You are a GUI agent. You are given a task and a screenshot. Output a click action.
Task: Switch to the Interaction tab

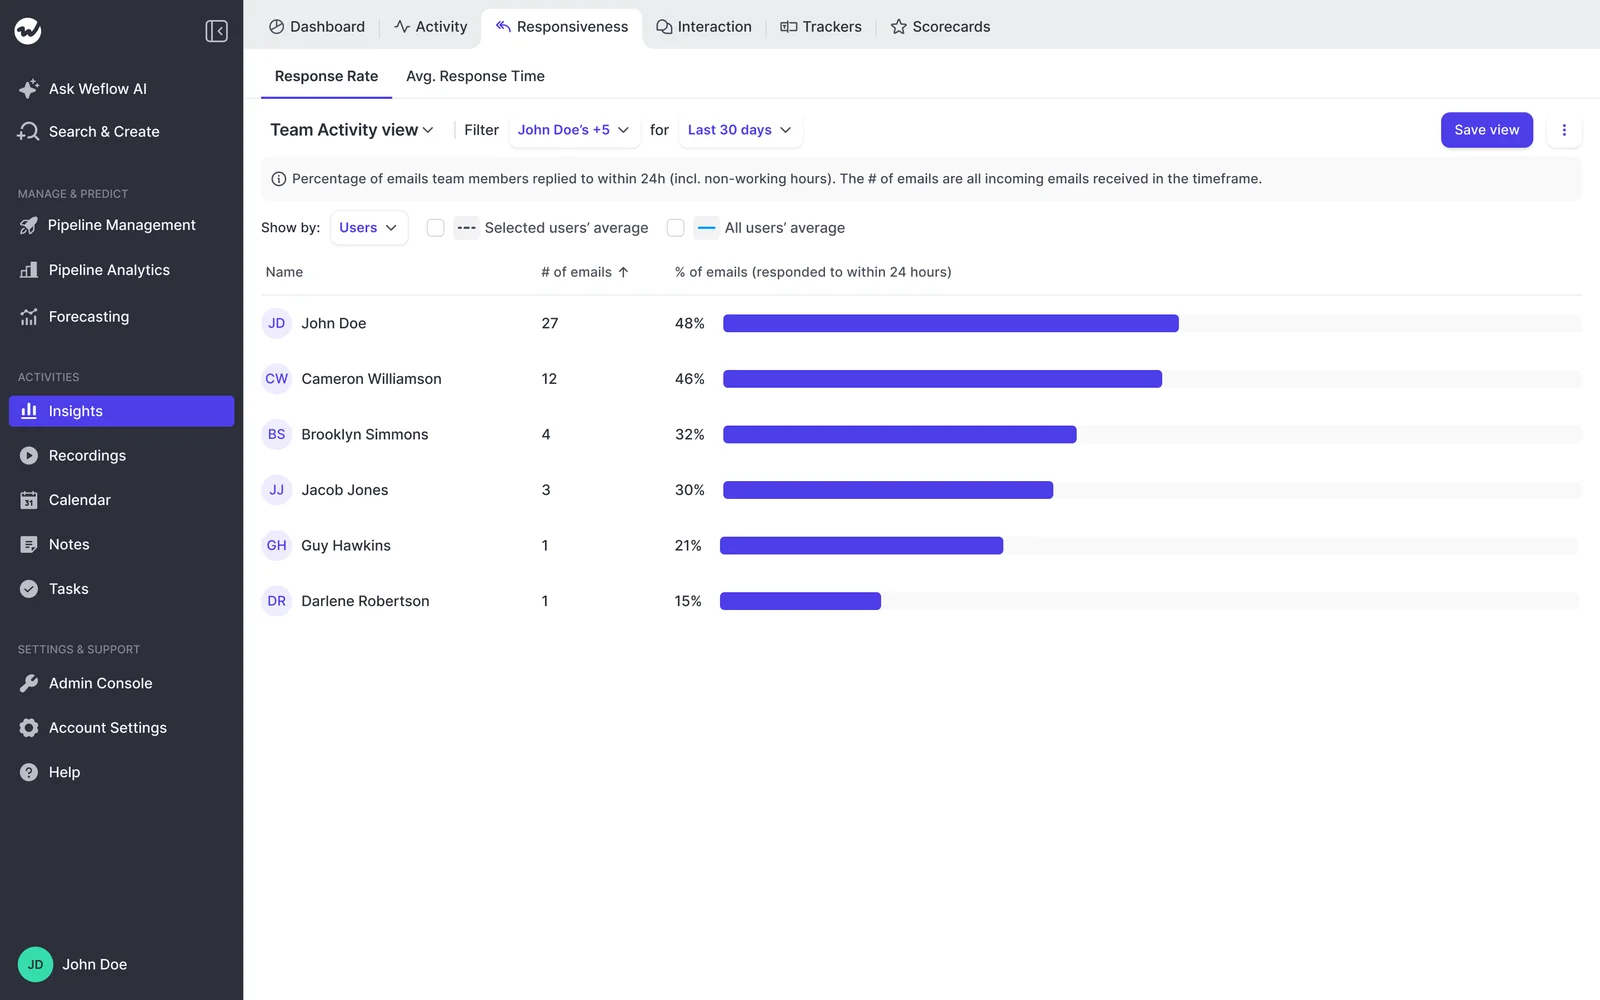click(704, 27)
